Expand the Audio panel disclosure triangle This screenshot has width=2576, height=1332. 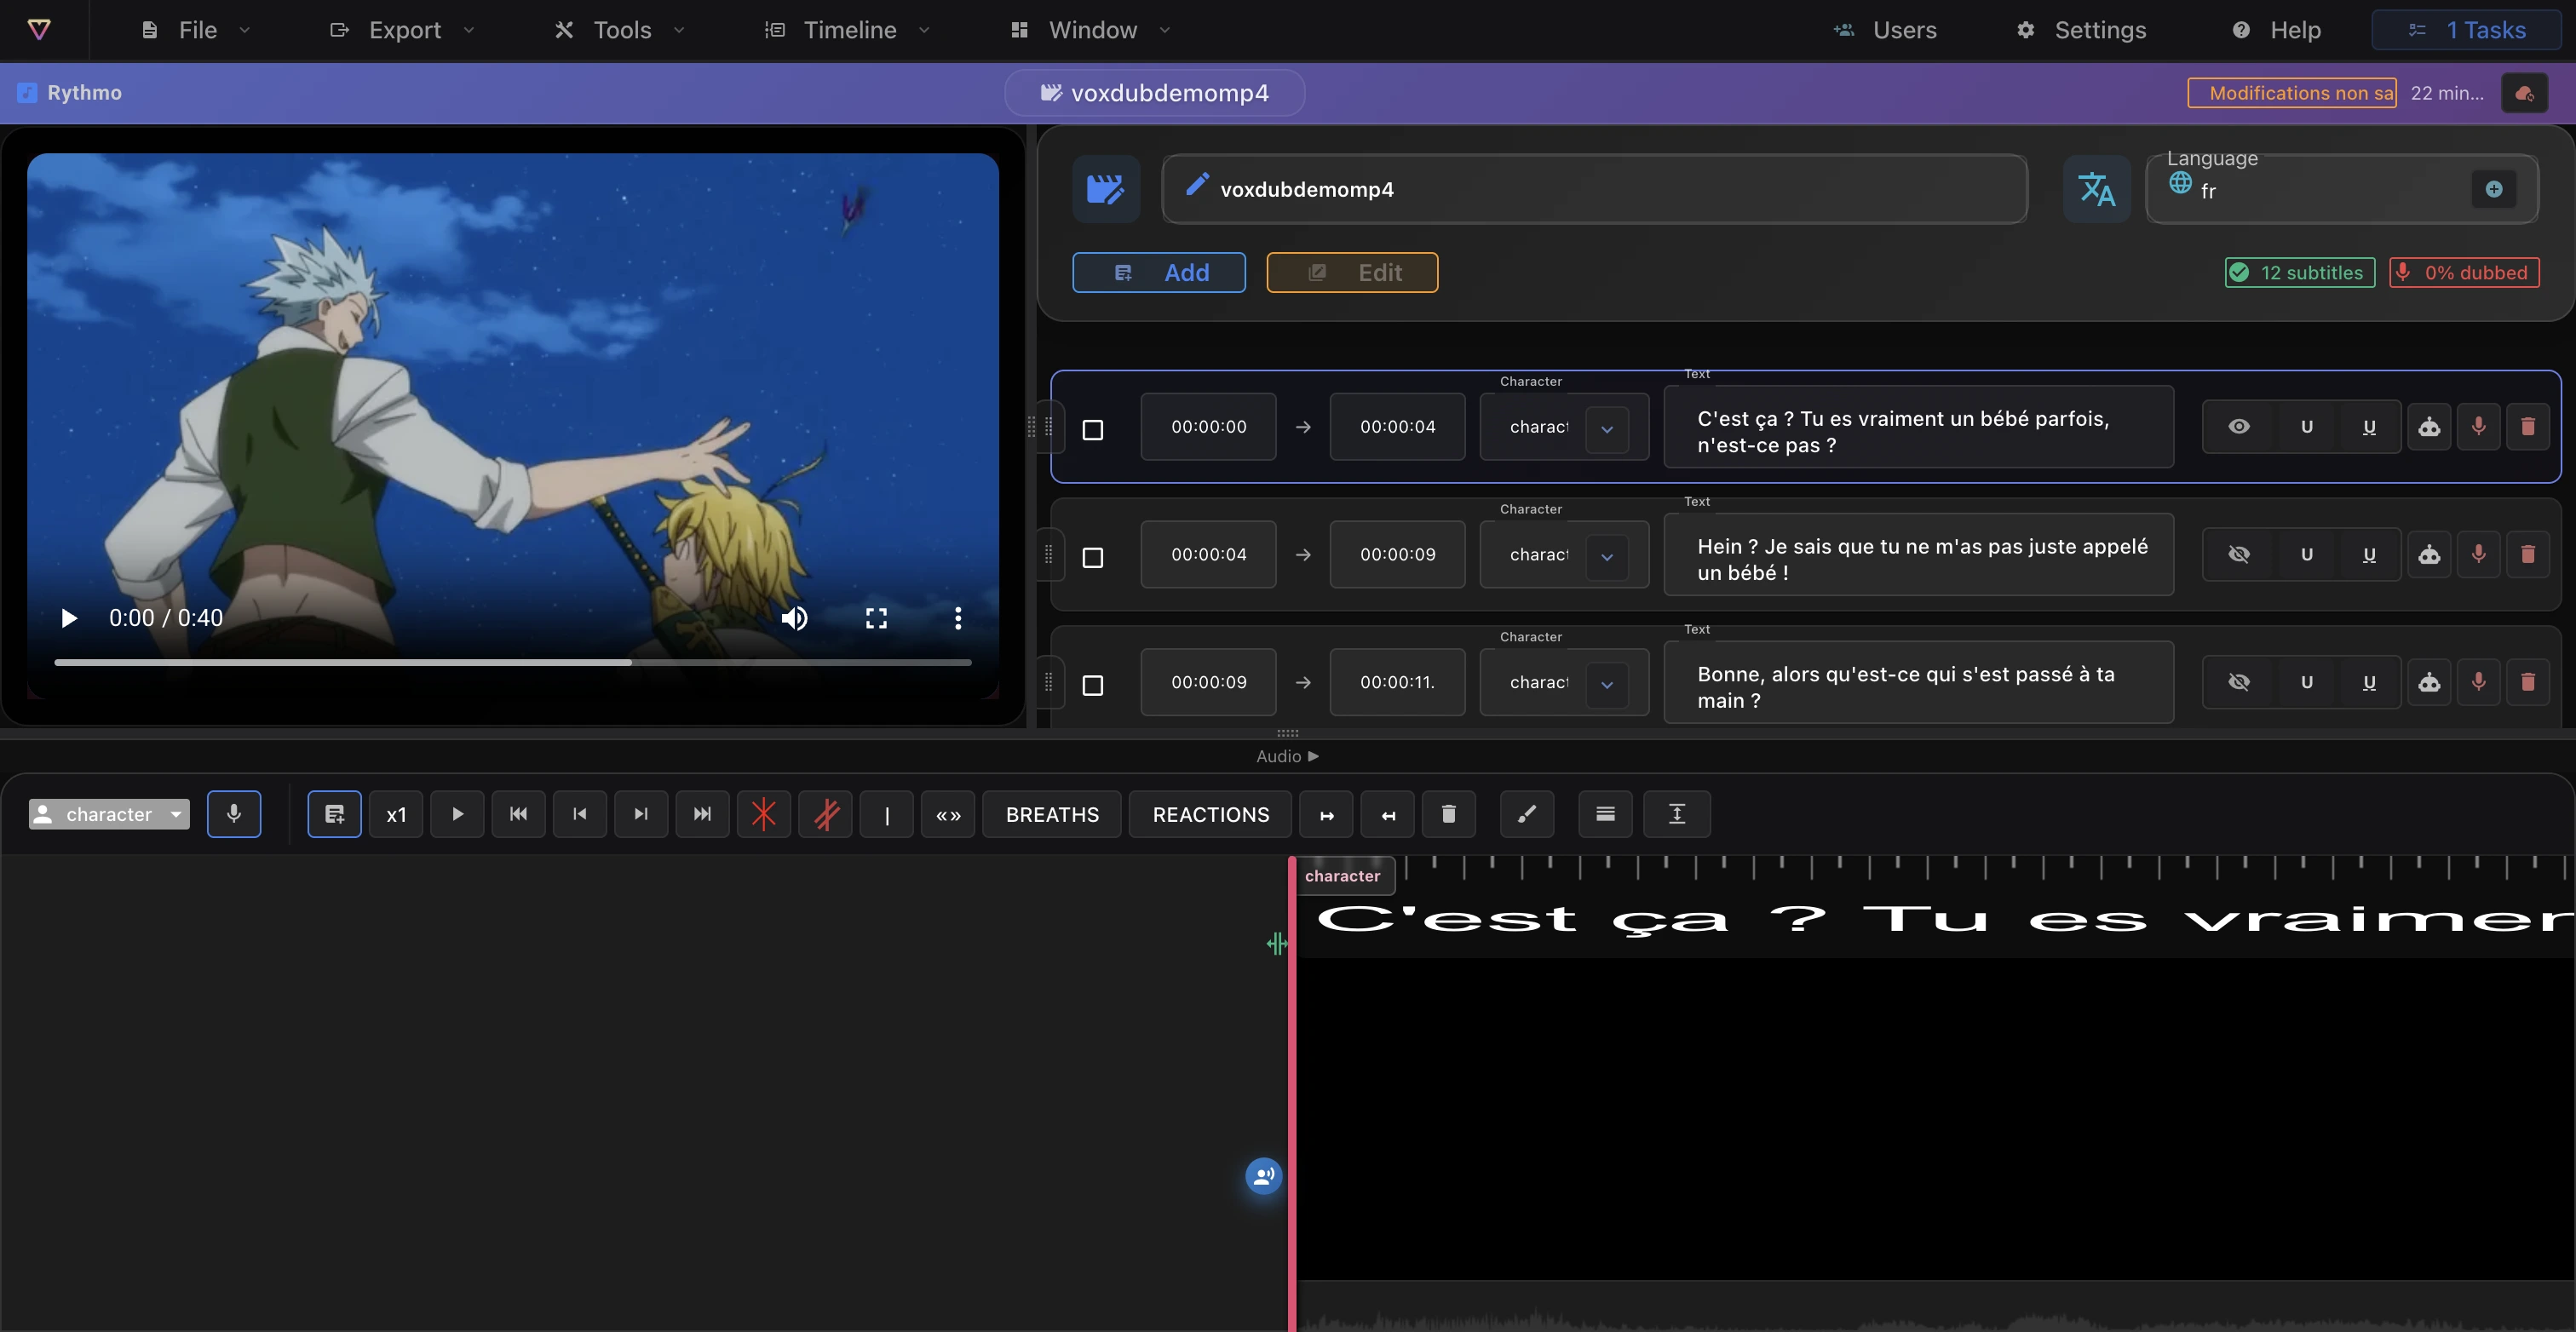[1313, 756]
